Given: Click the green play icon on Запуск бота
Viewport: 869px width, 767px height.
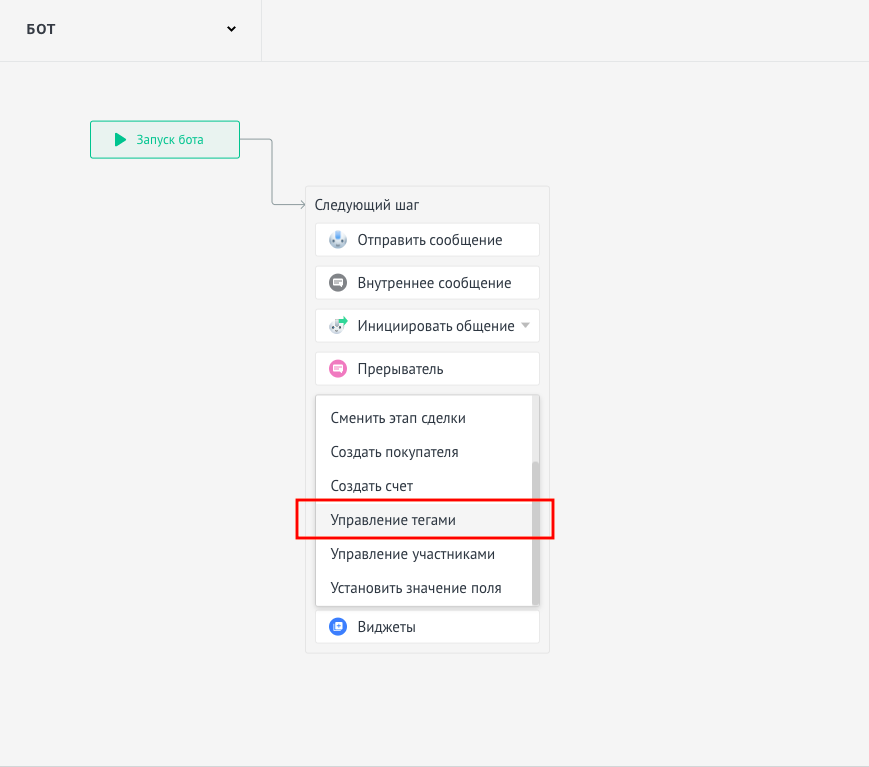Looking at the screenshot, I should coord(120,139).
